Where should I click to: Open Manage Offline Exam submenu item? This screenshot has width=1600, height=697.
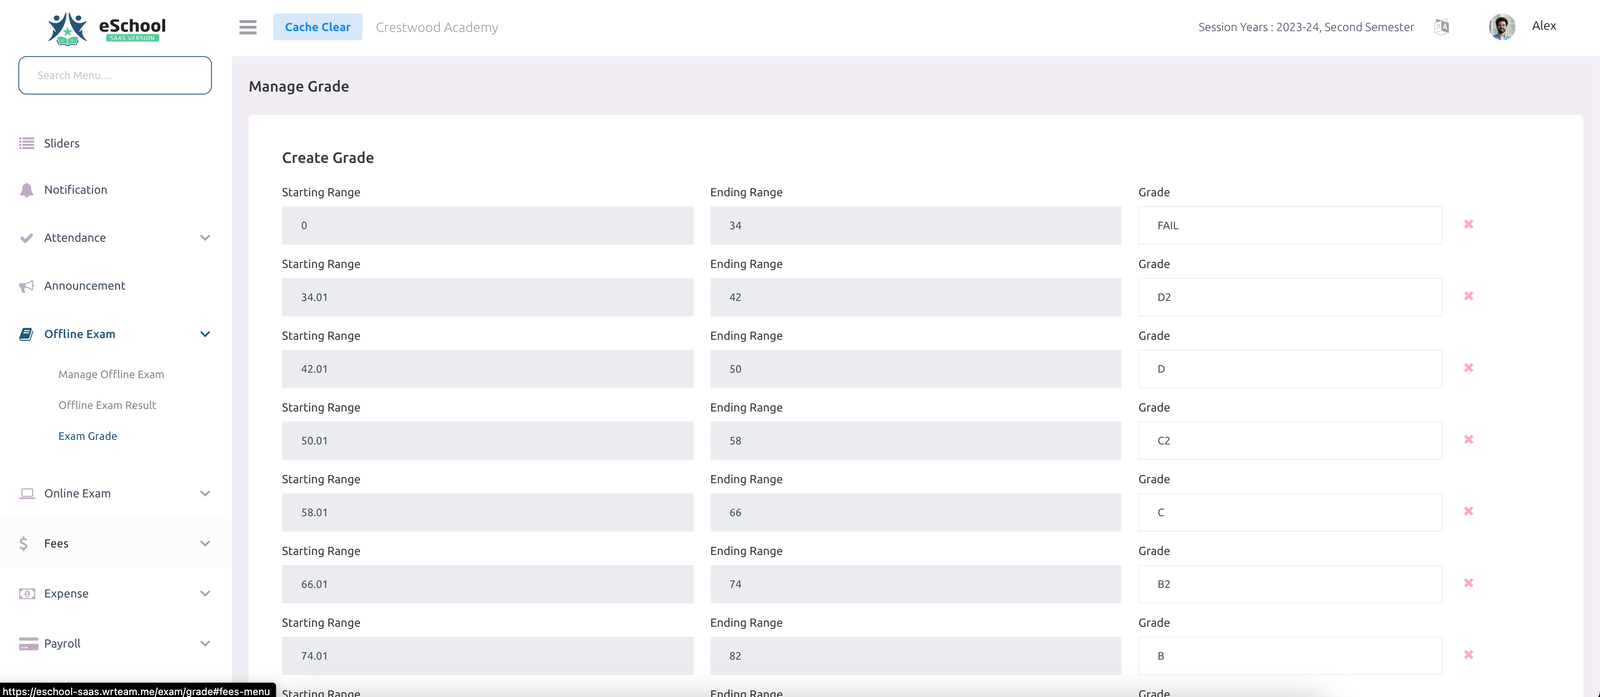pyautogui.click(x=111, y=374)
